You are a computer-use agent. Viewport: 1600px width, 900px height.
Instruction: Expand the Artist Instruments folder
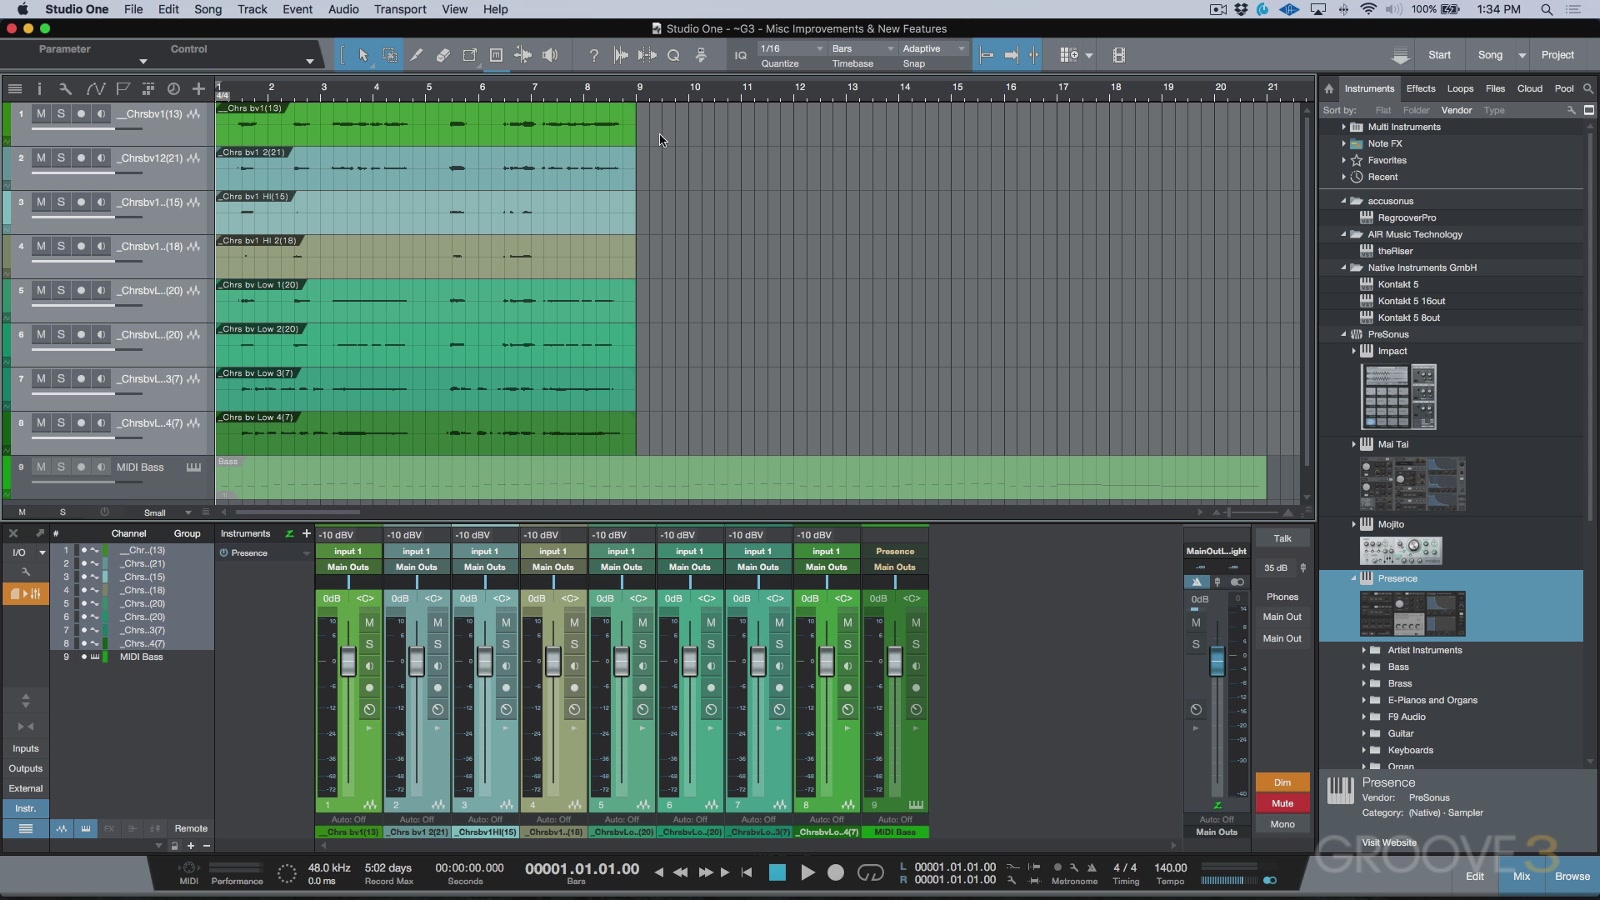tap(1363, 650)
